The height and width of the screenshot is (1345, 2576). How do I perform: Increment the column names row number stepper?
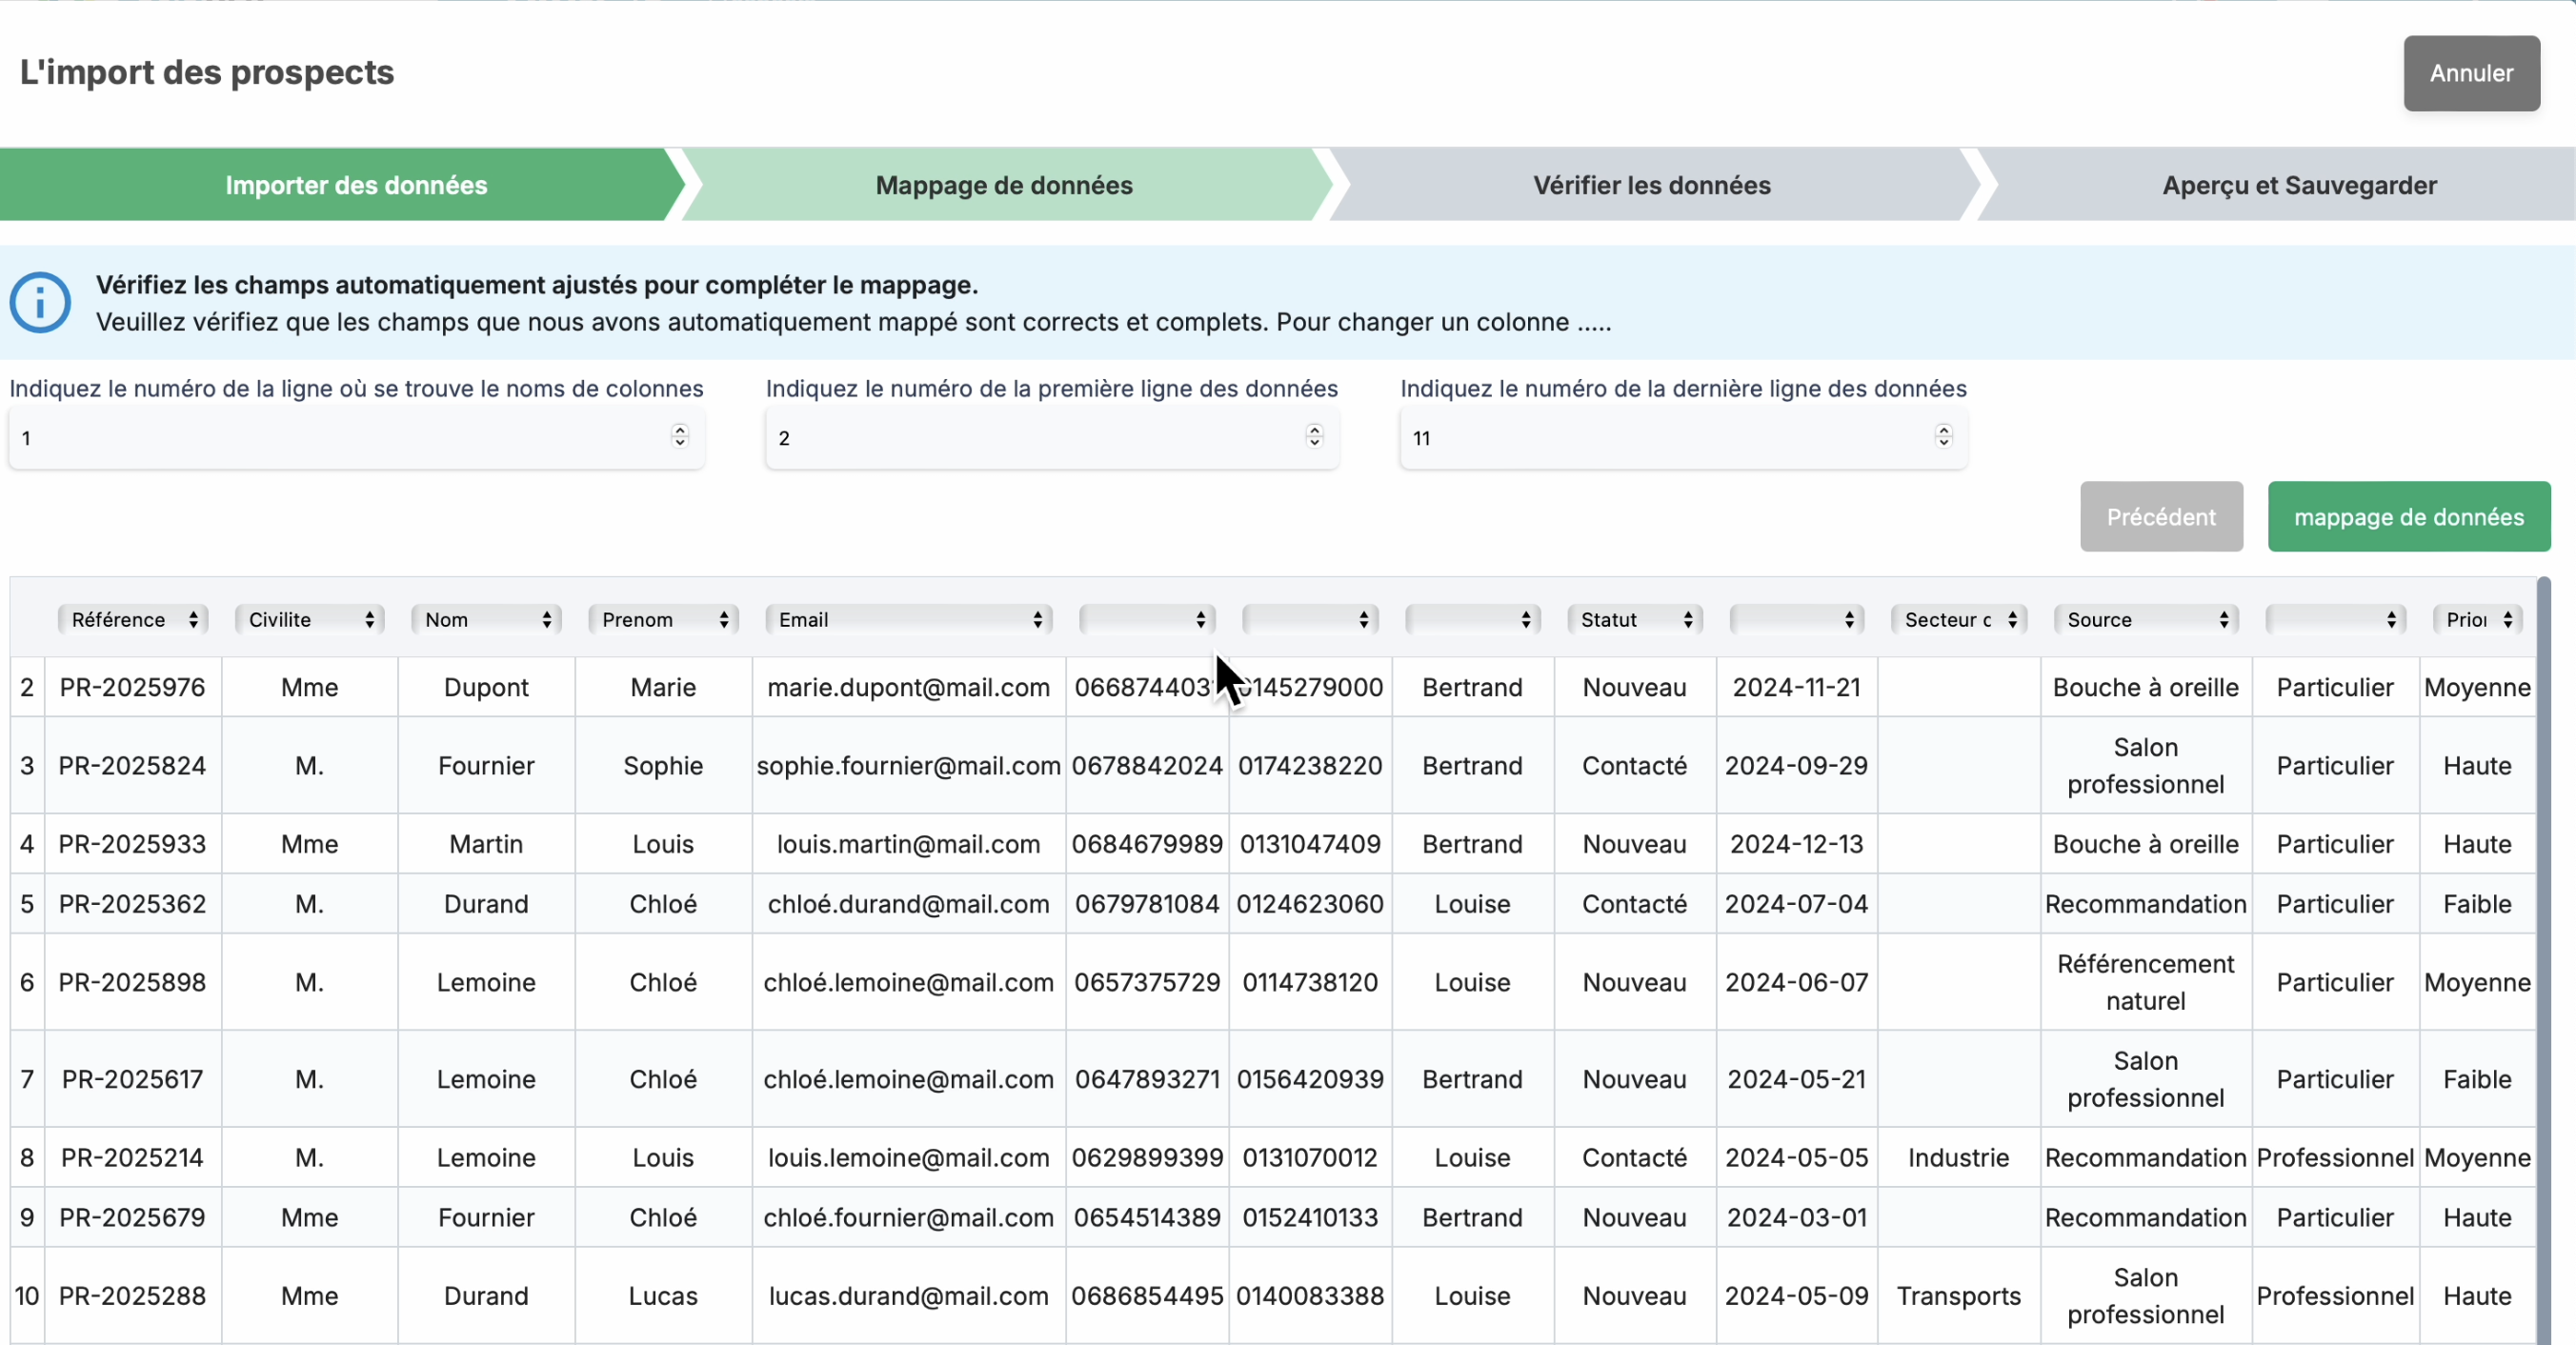click(680, 430)
